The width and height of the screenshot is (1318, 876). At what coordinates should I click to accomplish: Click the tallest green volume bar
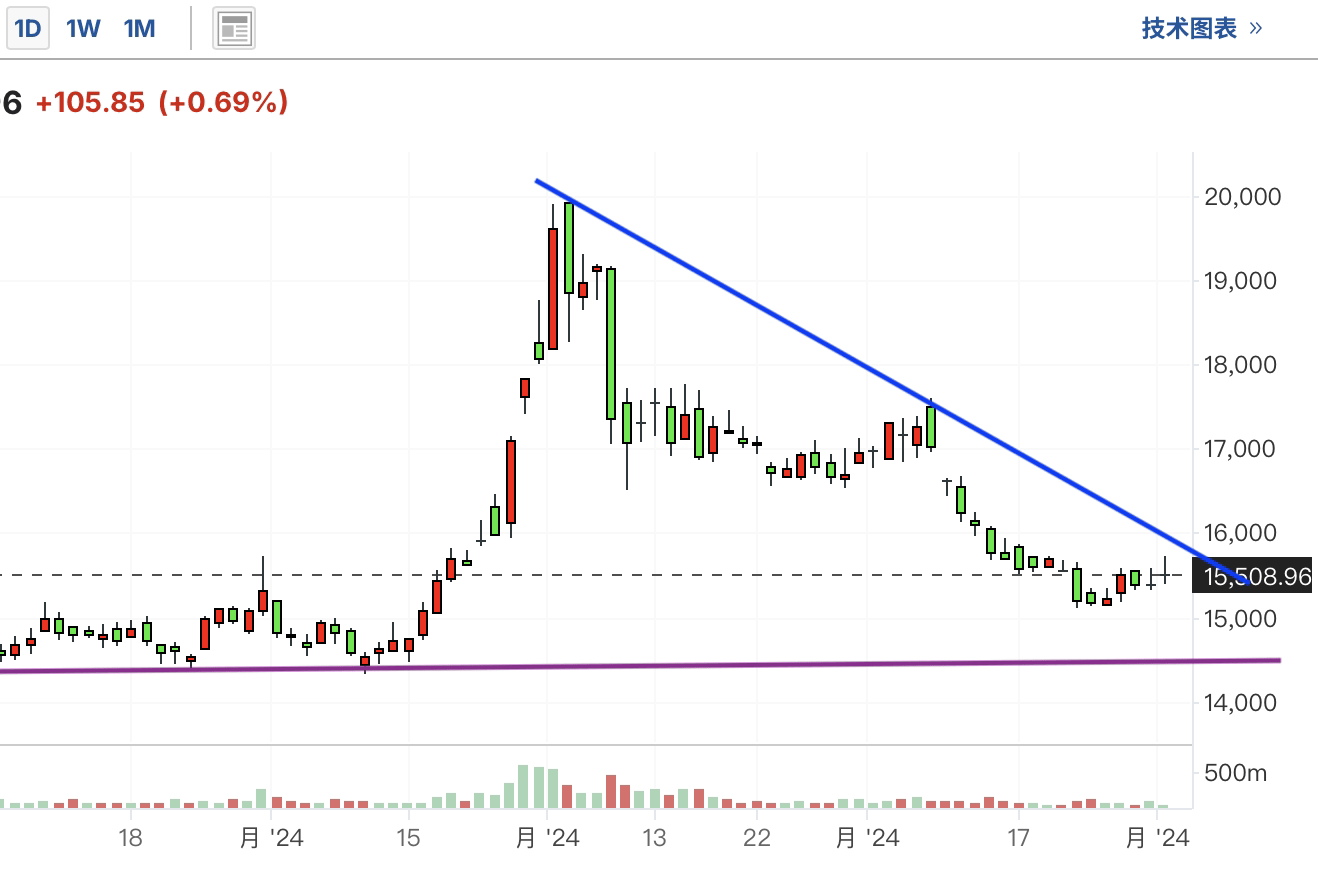tap(522, 787)
